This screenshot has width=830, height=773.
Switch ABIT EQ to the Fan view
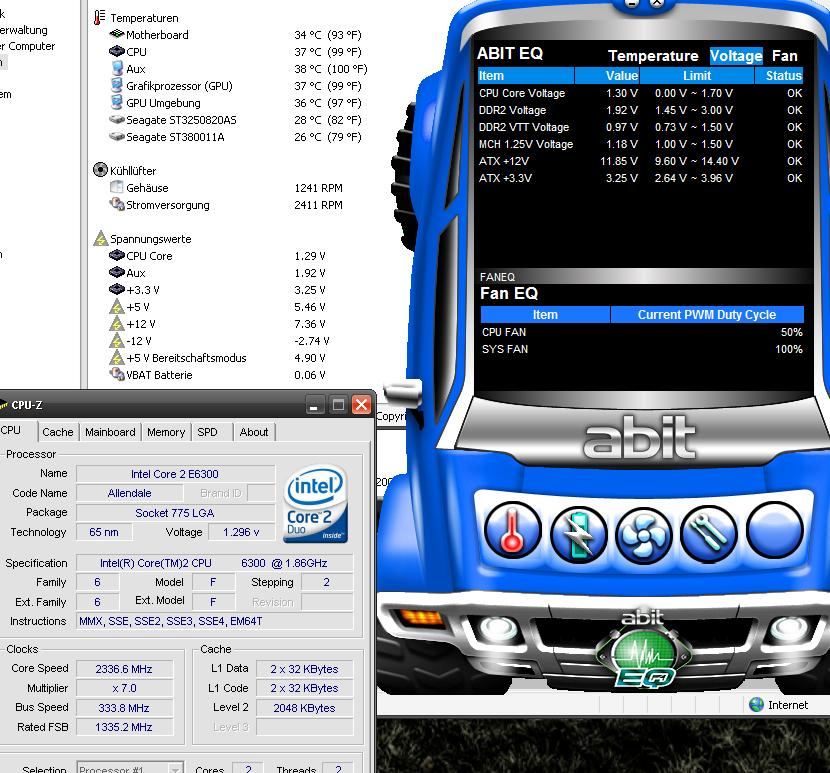784,56
